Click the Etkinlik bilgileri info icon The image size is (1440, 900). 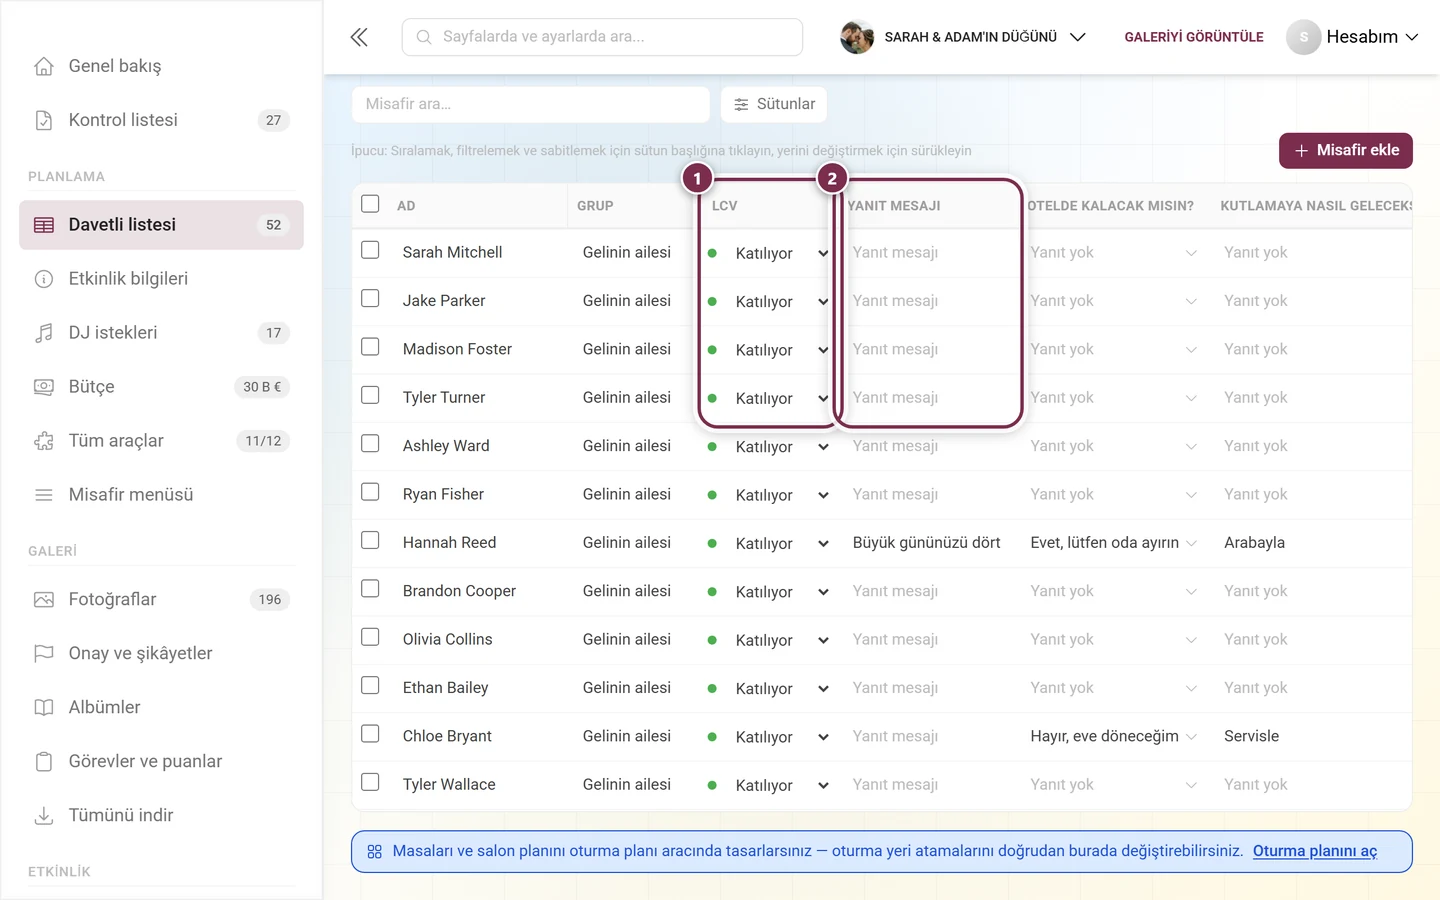coord(44,279)
